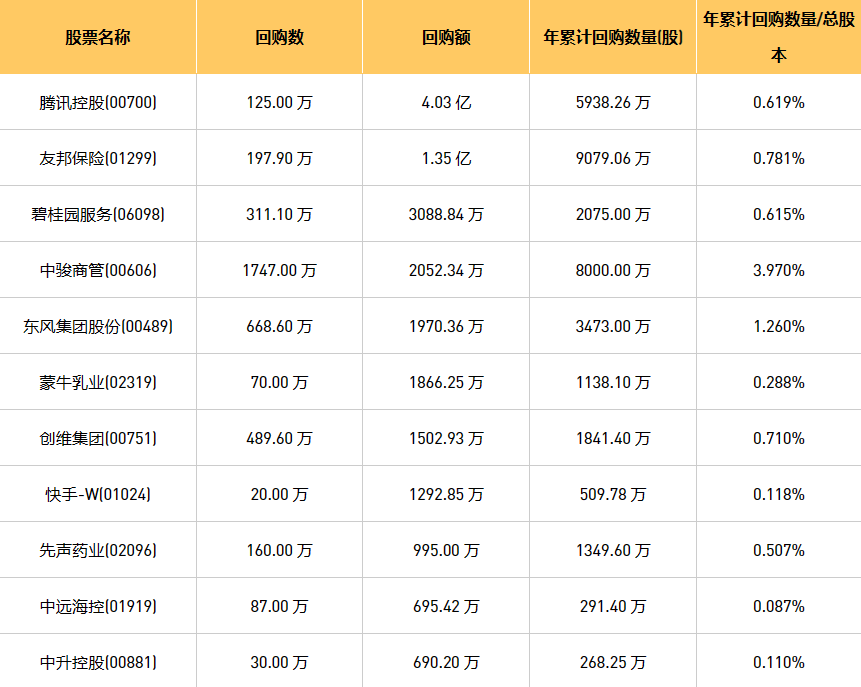
Task: Click the 股票名称 column header
Action: click(98, 38)
